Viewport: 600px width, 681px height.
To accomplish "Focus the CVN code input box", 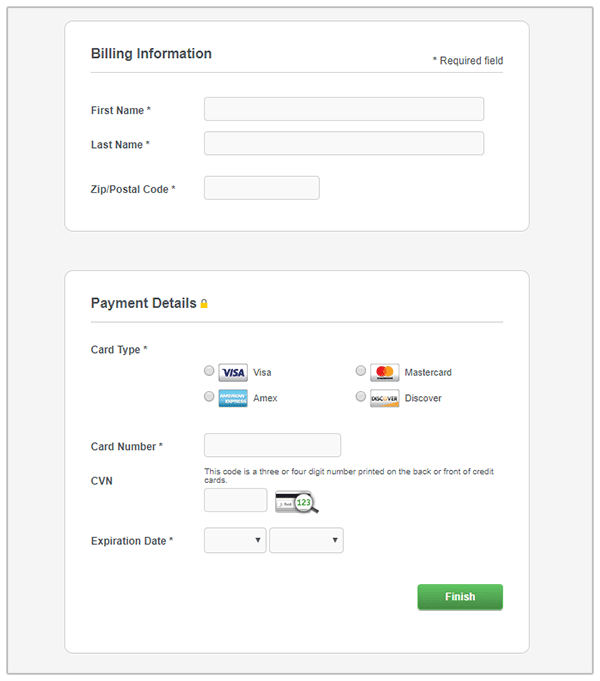I will [235, 501].
